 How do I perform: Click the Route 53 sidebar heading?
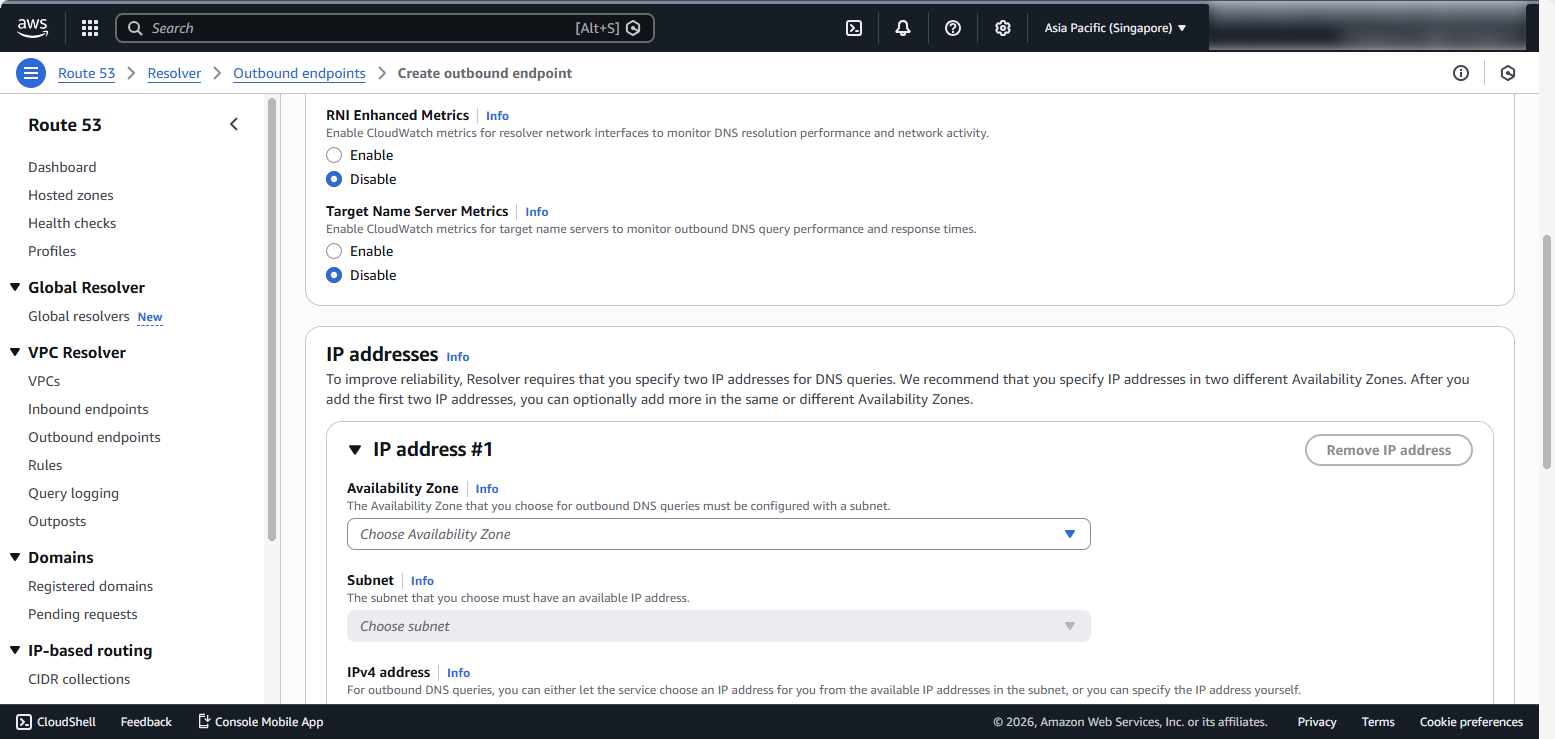coord(65,125)
